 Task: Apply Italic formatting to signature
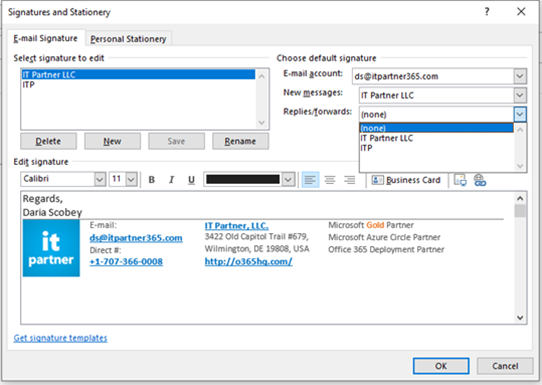pos(171,180)
